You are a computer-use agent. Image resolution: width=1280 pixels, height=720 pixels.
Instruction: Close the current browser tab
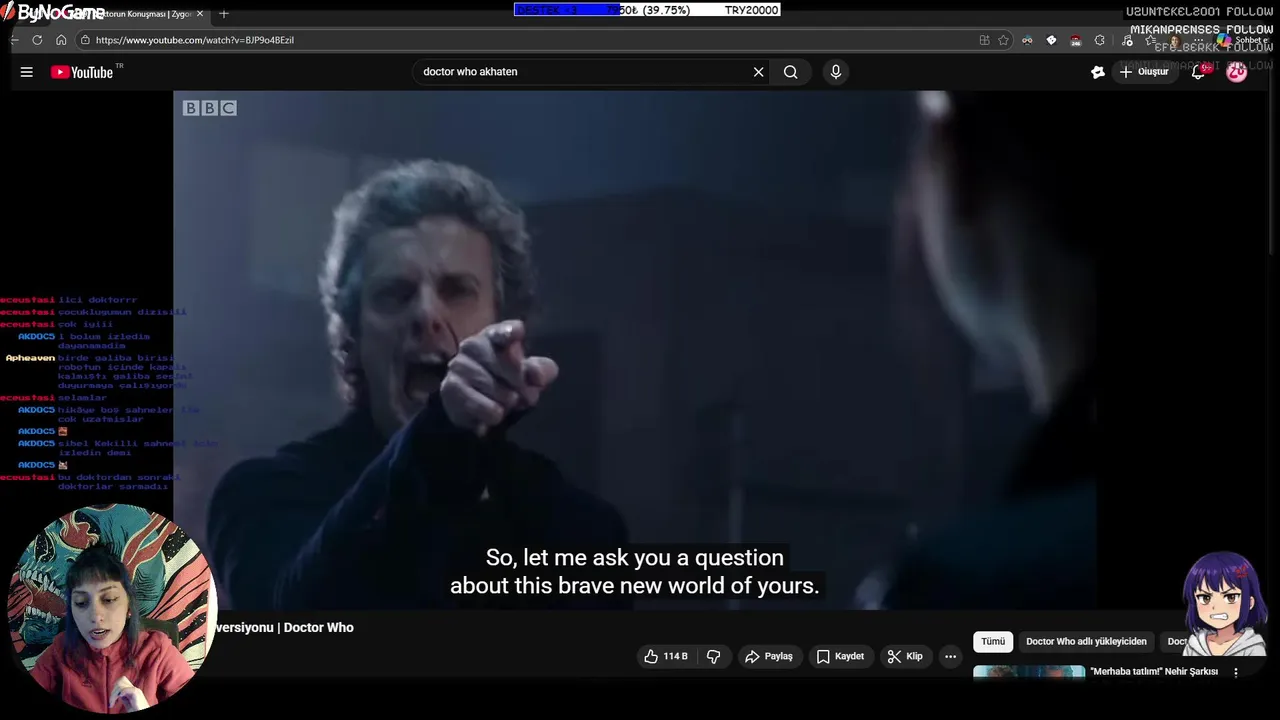click(200, 14)
